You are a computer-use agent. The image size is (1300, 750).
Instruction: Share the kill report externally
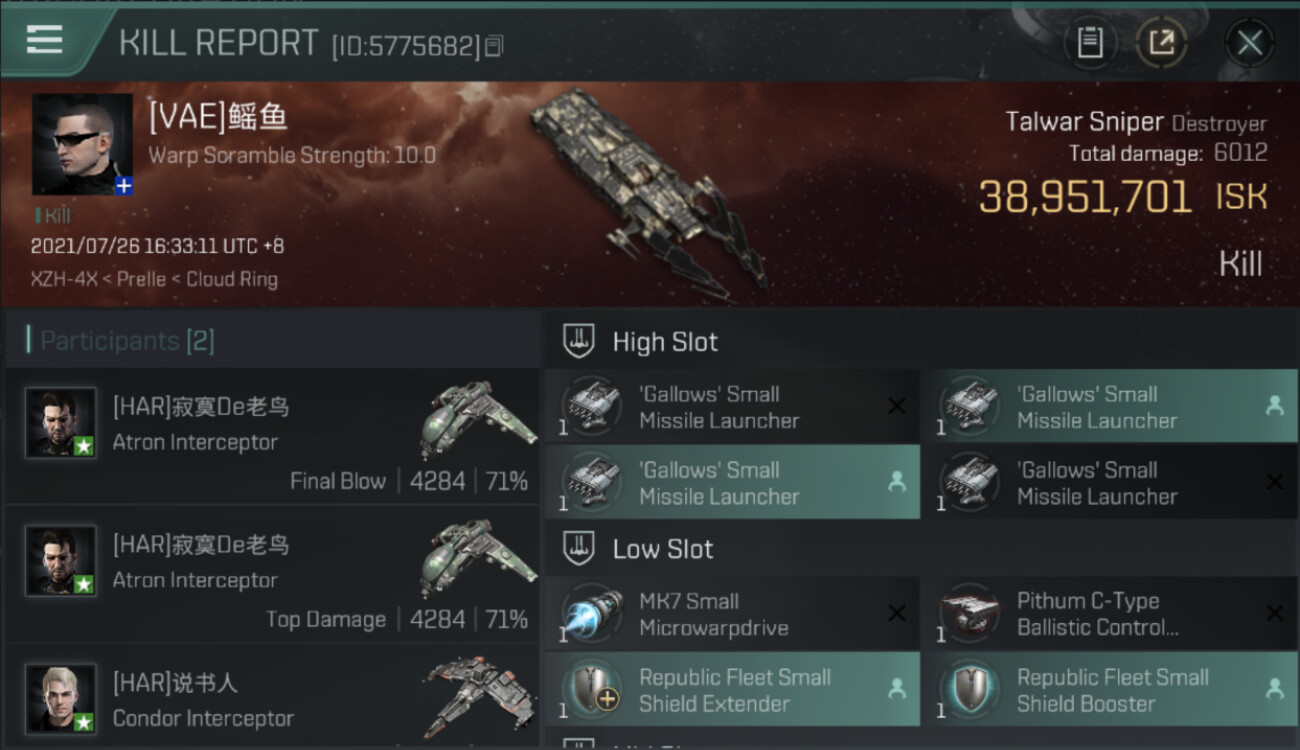click(1161, 42)
